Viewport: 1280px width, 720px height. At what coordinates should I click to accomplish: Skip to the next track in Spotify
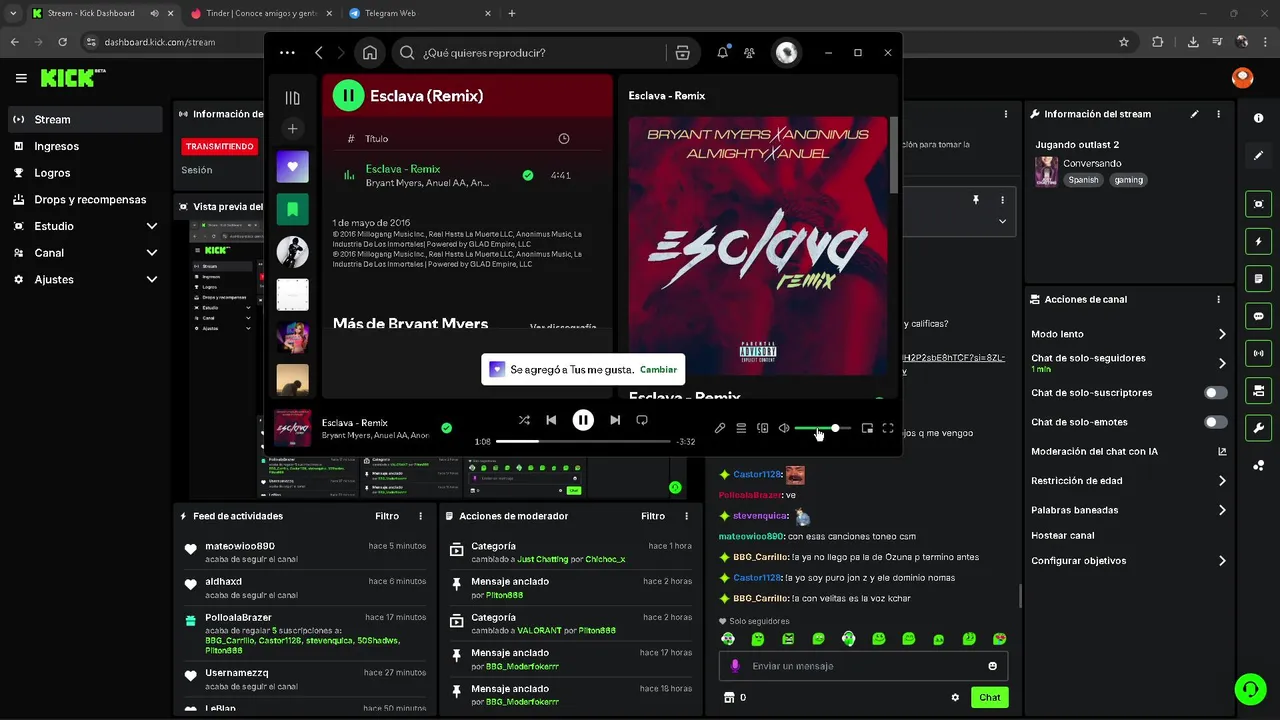[x=615, y=420]
